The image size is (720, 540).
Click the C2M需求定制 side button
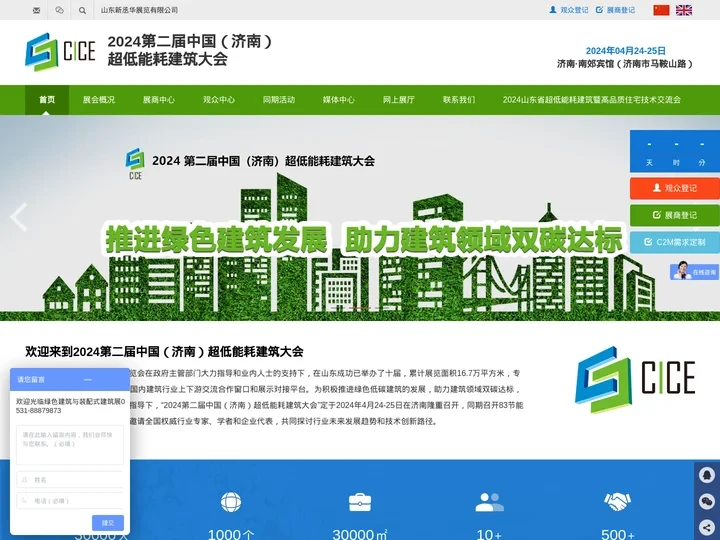pyautogui.click(x=675, y=242)
